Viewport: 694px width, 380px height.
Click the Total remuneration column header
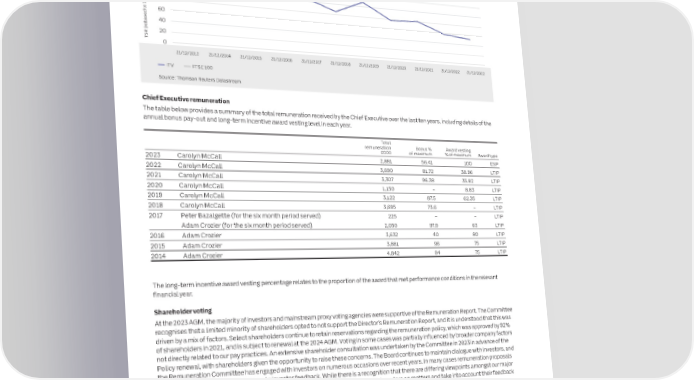point(378,147)
